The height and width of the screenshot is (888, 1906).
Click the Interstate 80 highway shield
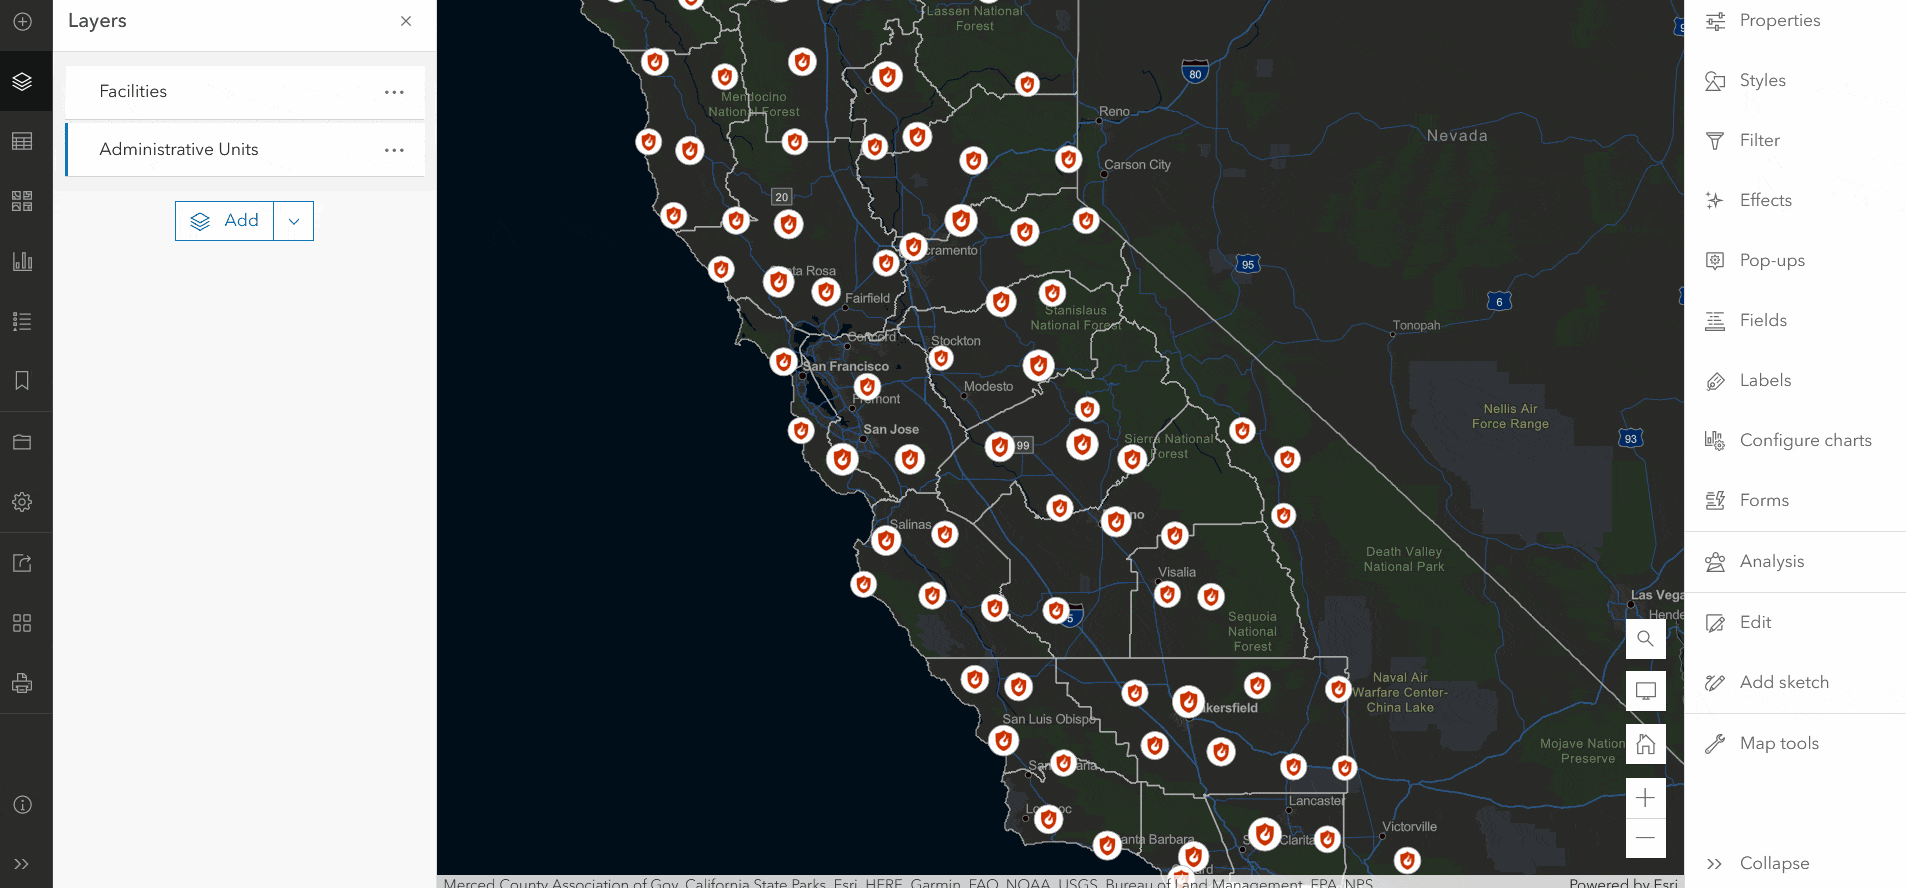click(x=1195, y=72)
